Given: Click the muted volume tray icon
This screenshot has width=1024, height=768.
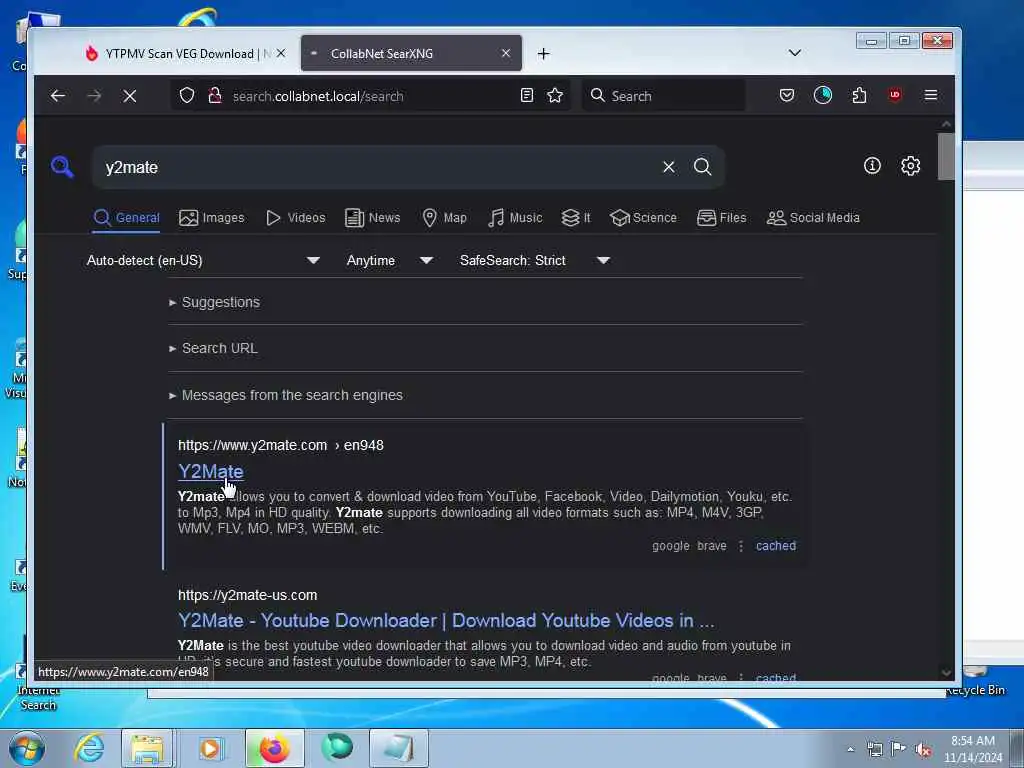Looking at the screenshot, I should [923, 749].
